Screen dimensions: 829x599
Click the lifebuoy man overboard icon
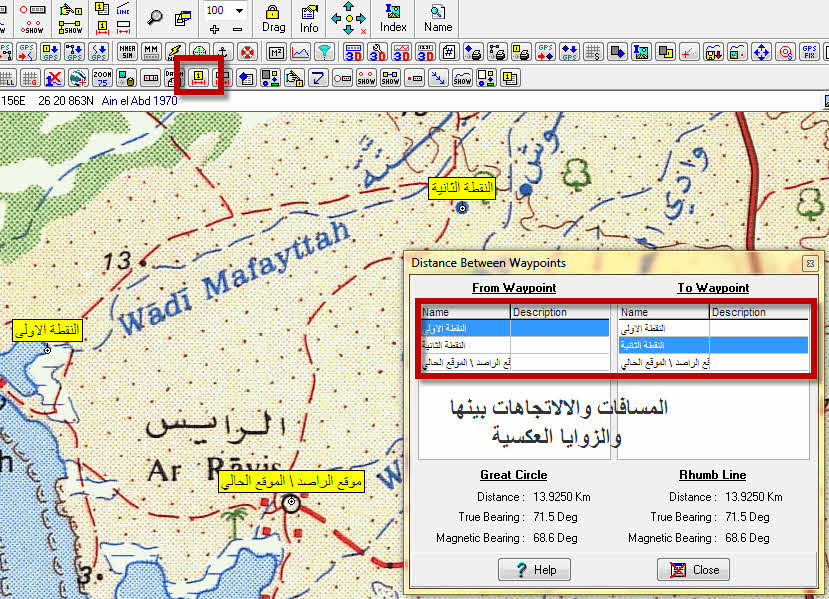[x=247, y=52]
